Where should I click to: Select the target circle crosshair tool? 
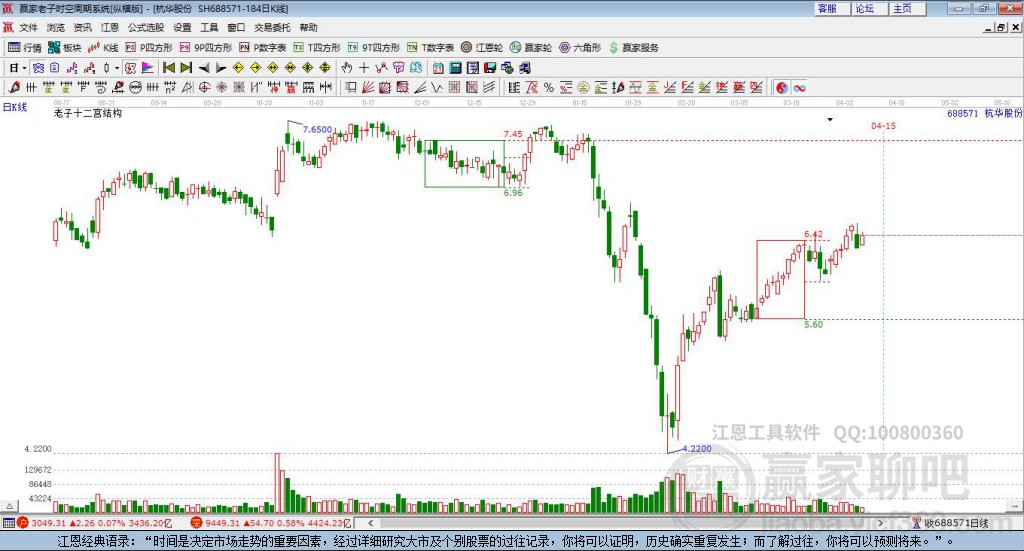click(x=204, y=87)
